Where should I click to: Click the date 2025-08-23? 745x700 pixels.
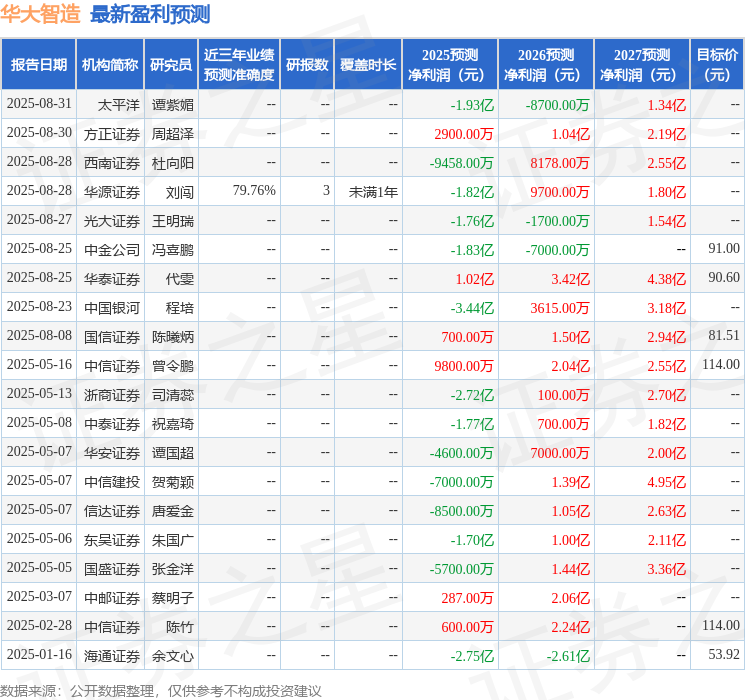pyautogui.click(x=39, y=306)
